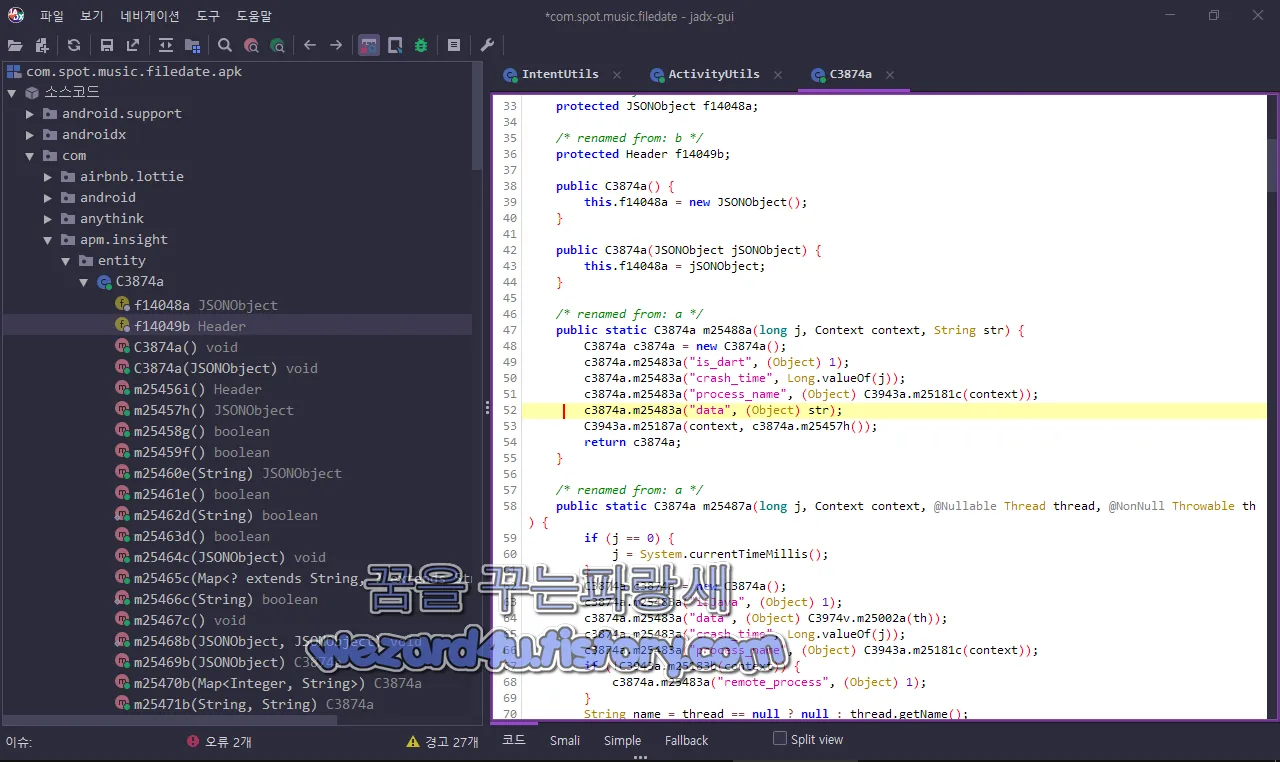
Task: Open preferences with the wrench icon
Action: (487, 45)
